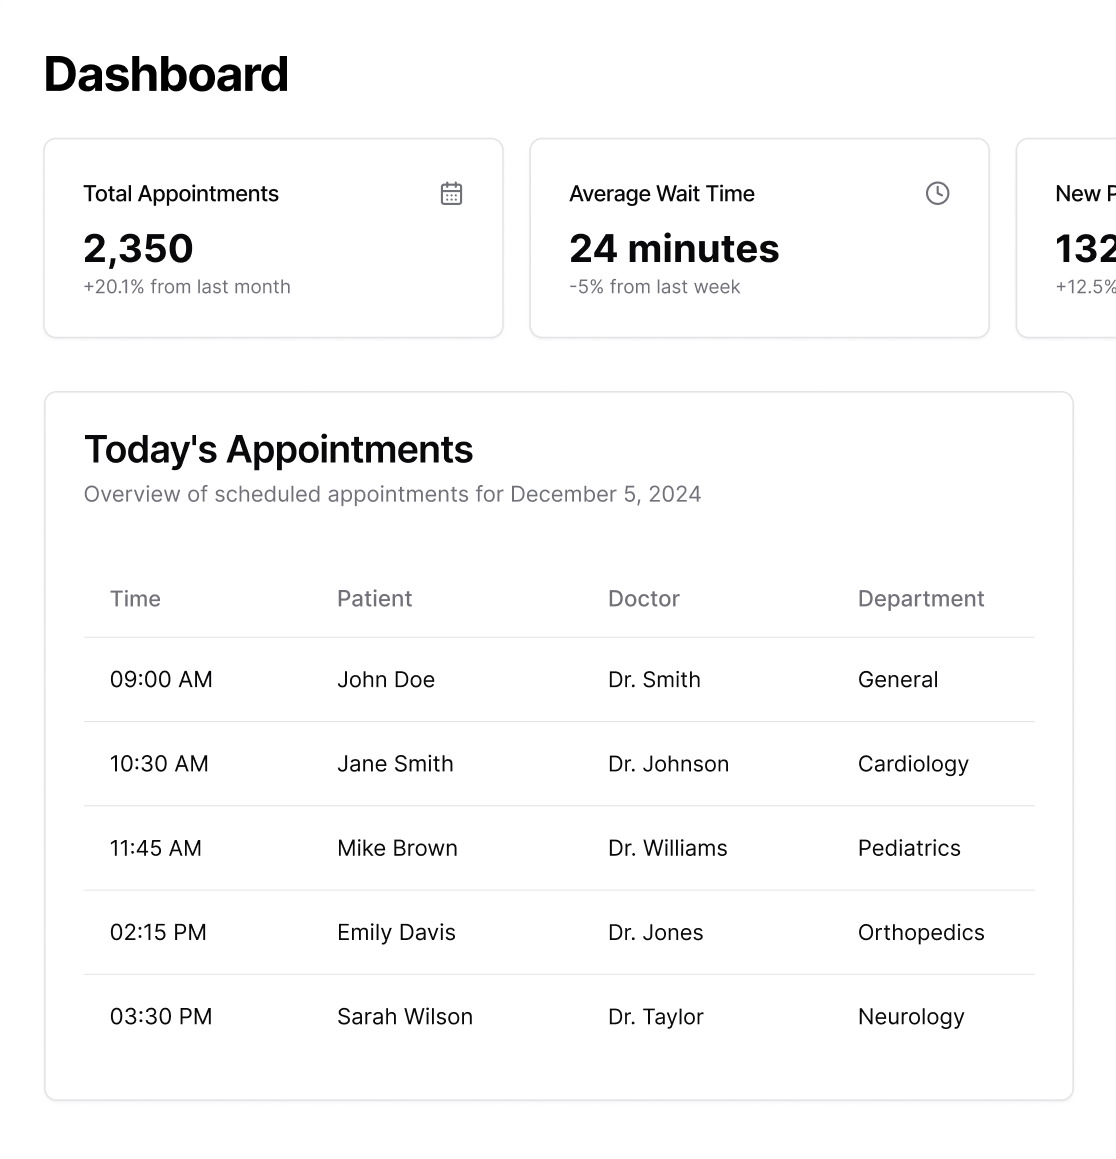The height and width of the screenshot is (1159, 1116).
Task: Open the Total Appointments card
Action: (x=273, y=238)
